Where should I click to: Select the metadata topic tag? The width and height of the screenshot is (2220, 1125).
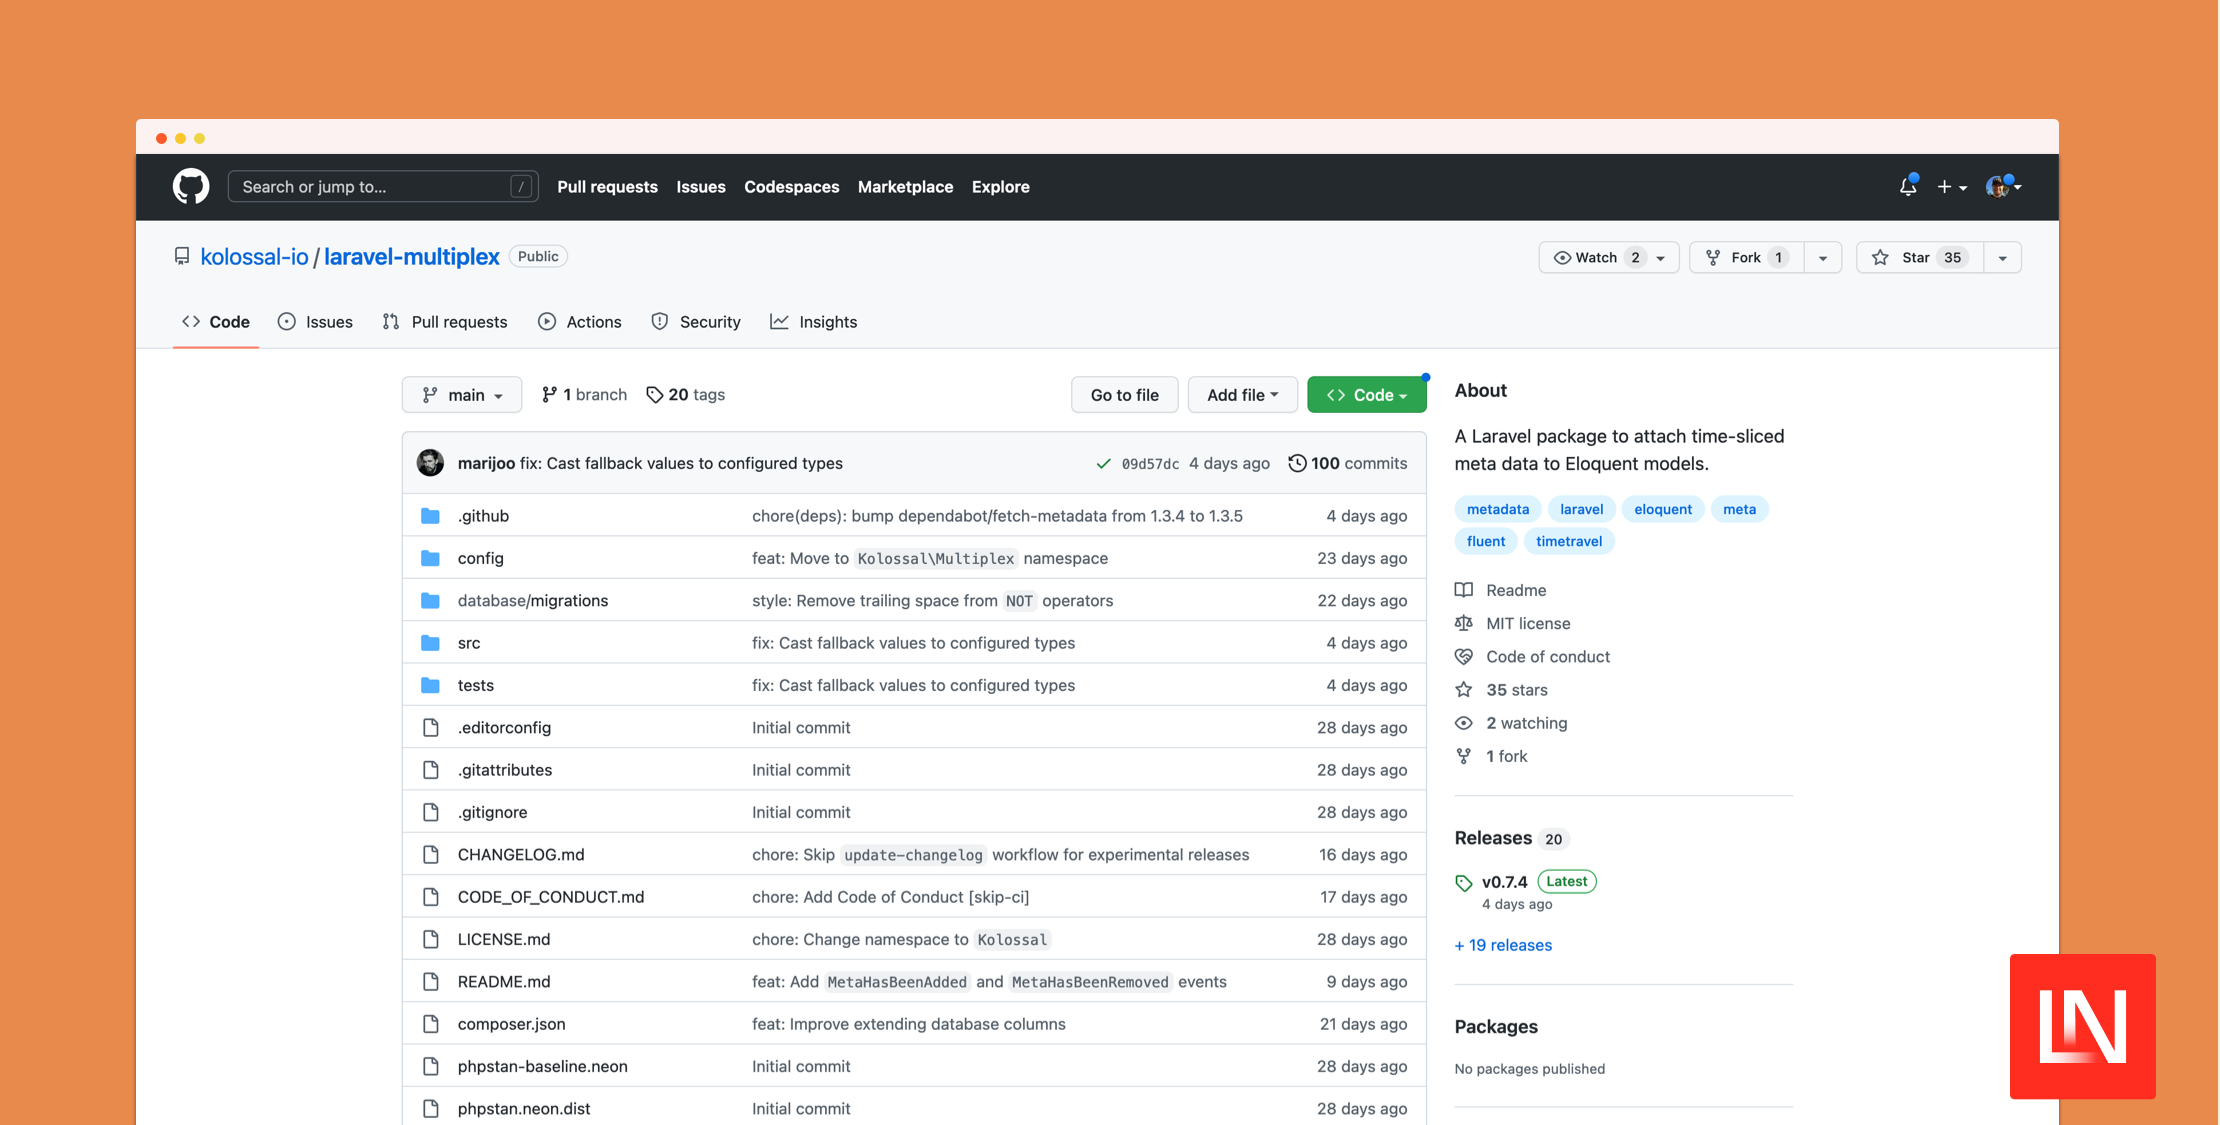1497,509
